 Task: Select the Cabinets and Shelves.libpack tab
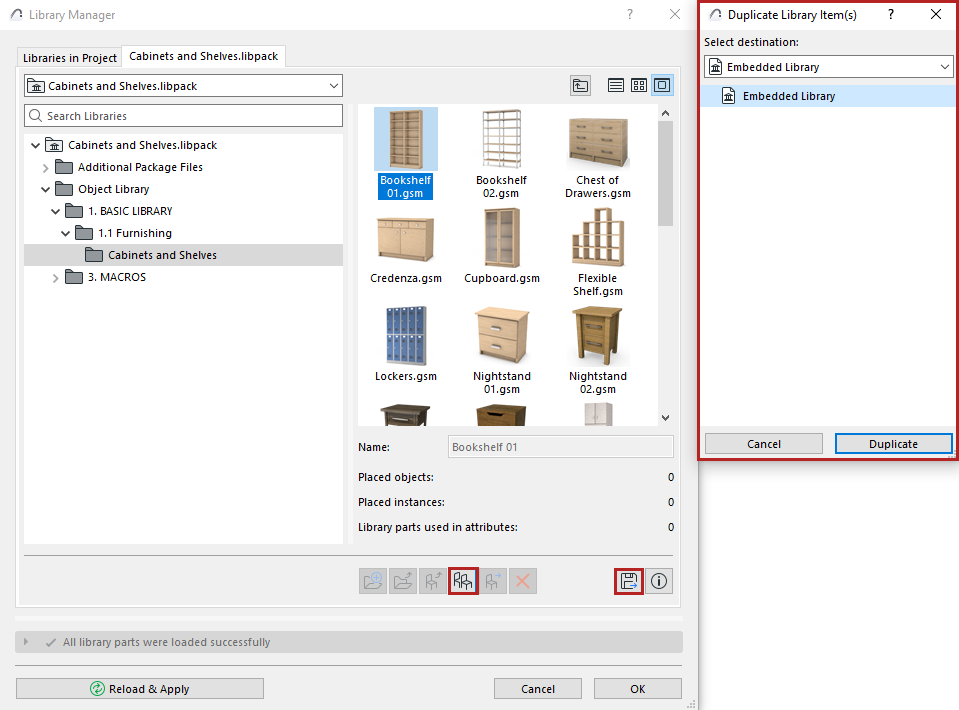point(202,56)
